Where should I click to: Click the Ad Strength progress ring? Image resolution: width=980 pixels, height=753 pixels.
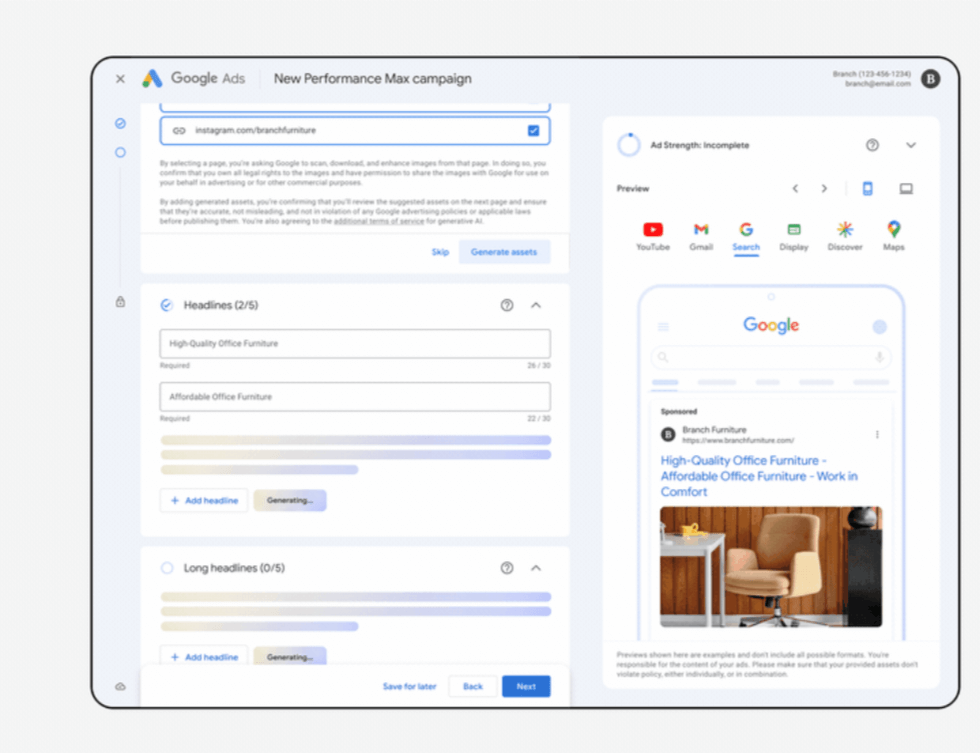(629, 145)
